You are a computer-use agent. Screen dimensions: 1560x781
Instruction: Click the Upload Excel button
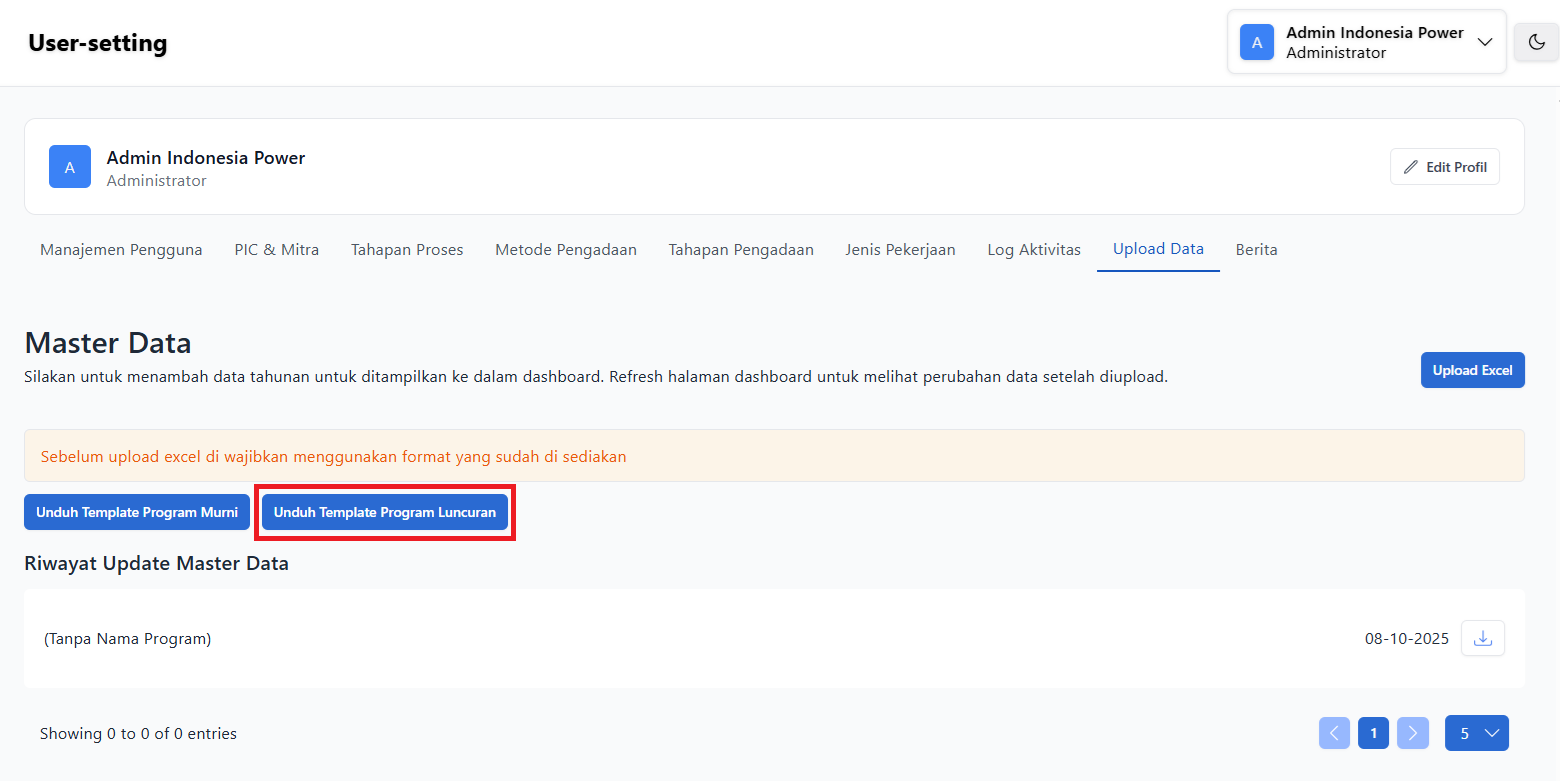pyautogui.click(x=1472, y=370)
